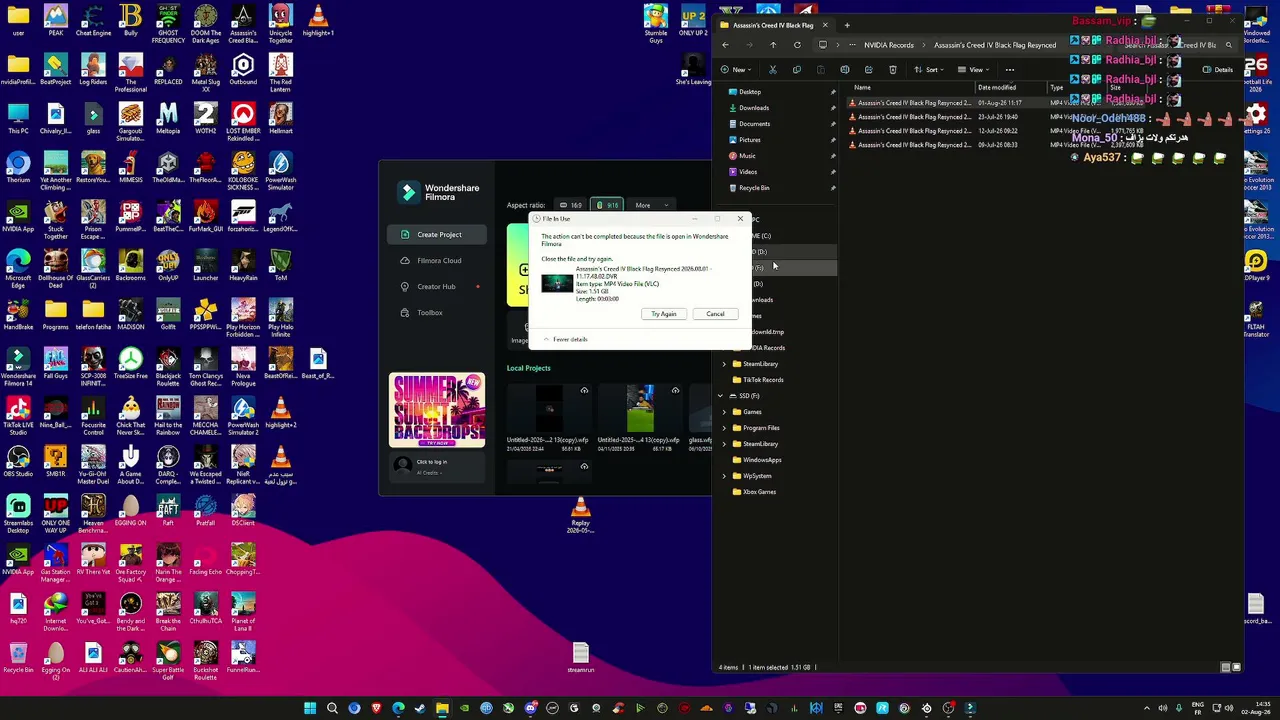Open Filmora Cloud section

pyautogui.click(x=439, y=260)
